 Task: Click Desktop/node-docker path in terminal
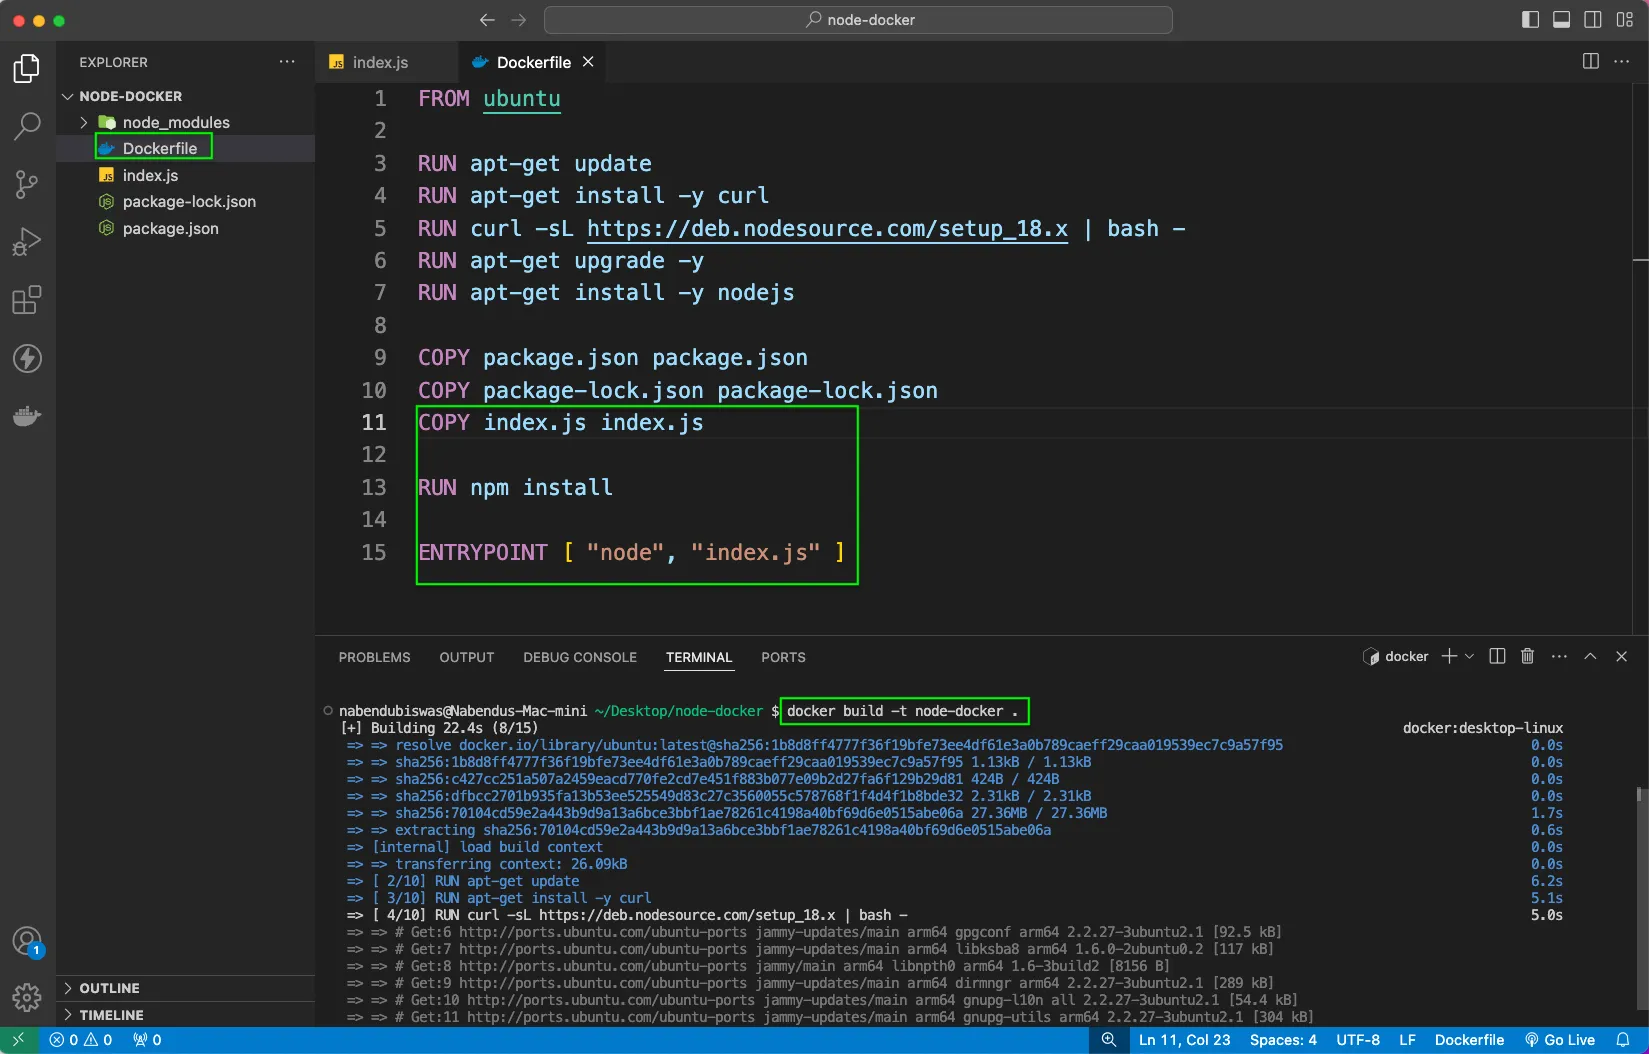tap(679, 711)
